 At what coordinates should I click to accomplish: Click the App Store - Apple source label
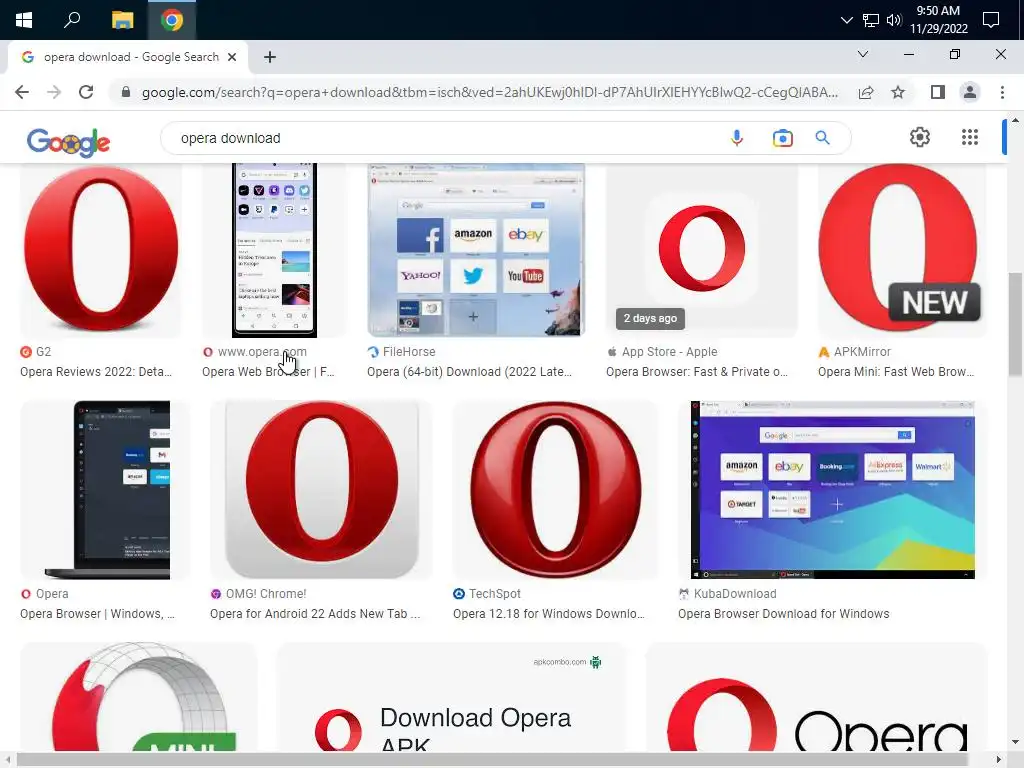tap(669, 351)
